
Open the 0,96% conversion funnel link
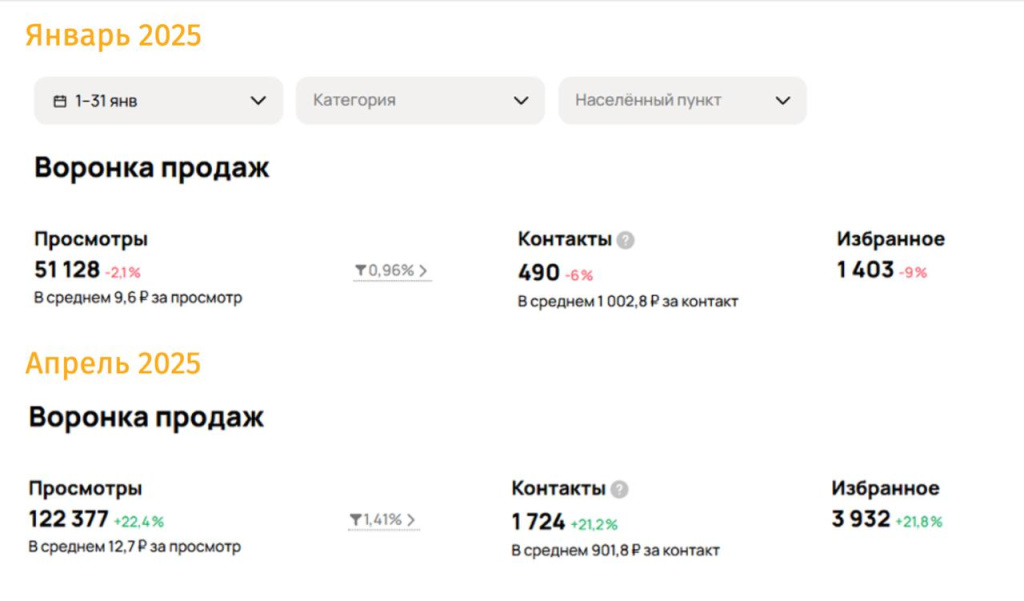coord(392,270)
